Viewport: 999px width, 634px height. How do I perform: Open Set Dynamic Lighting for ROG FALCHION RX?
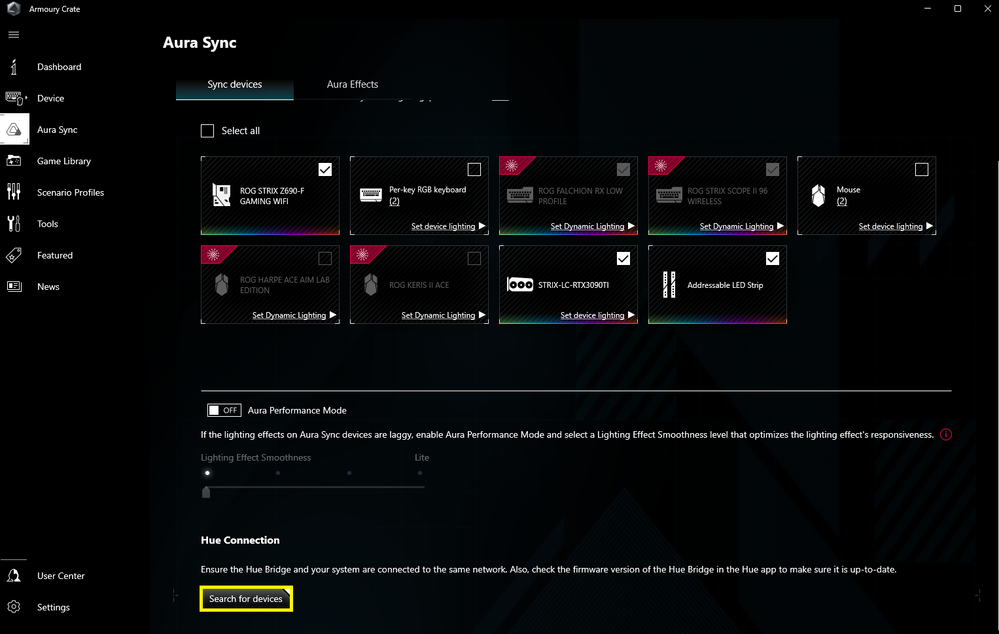coord(592,226)
